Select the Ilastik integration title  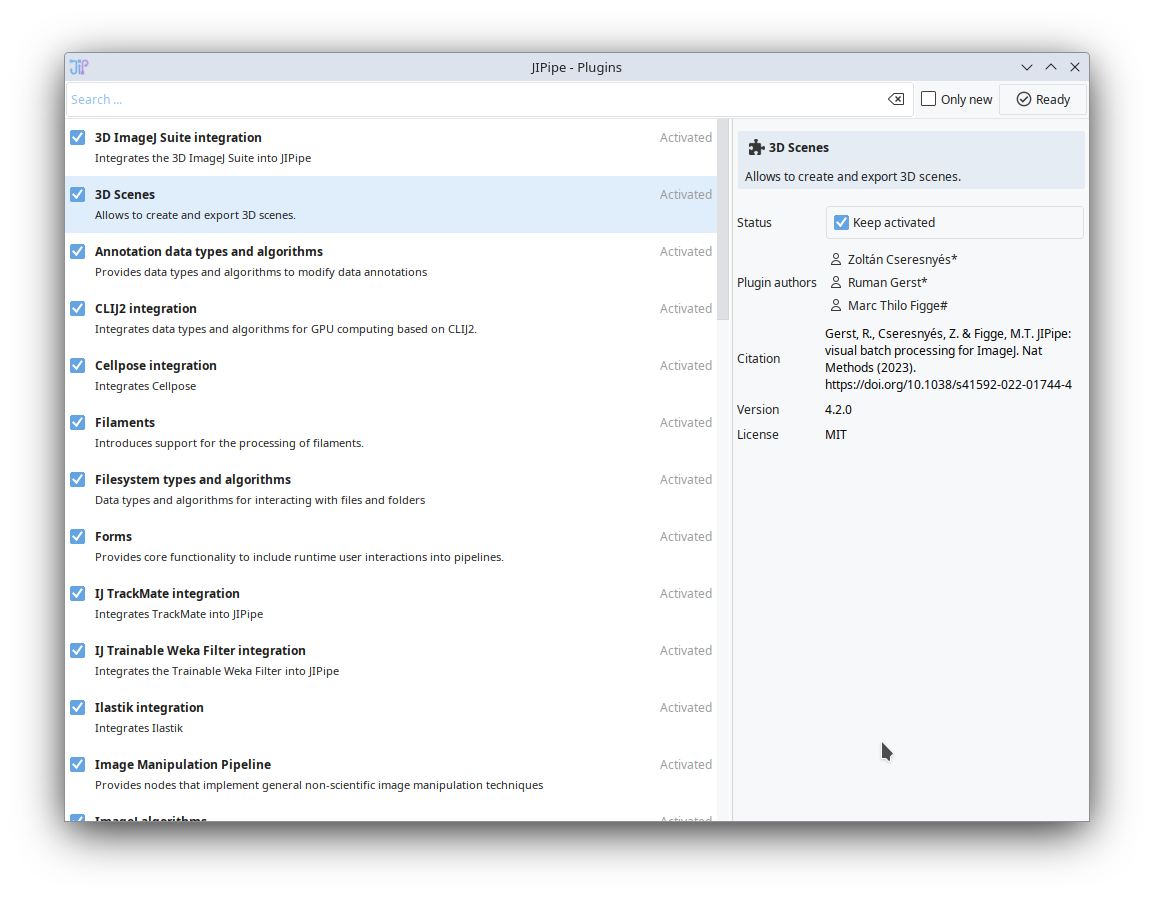point(149,707)
